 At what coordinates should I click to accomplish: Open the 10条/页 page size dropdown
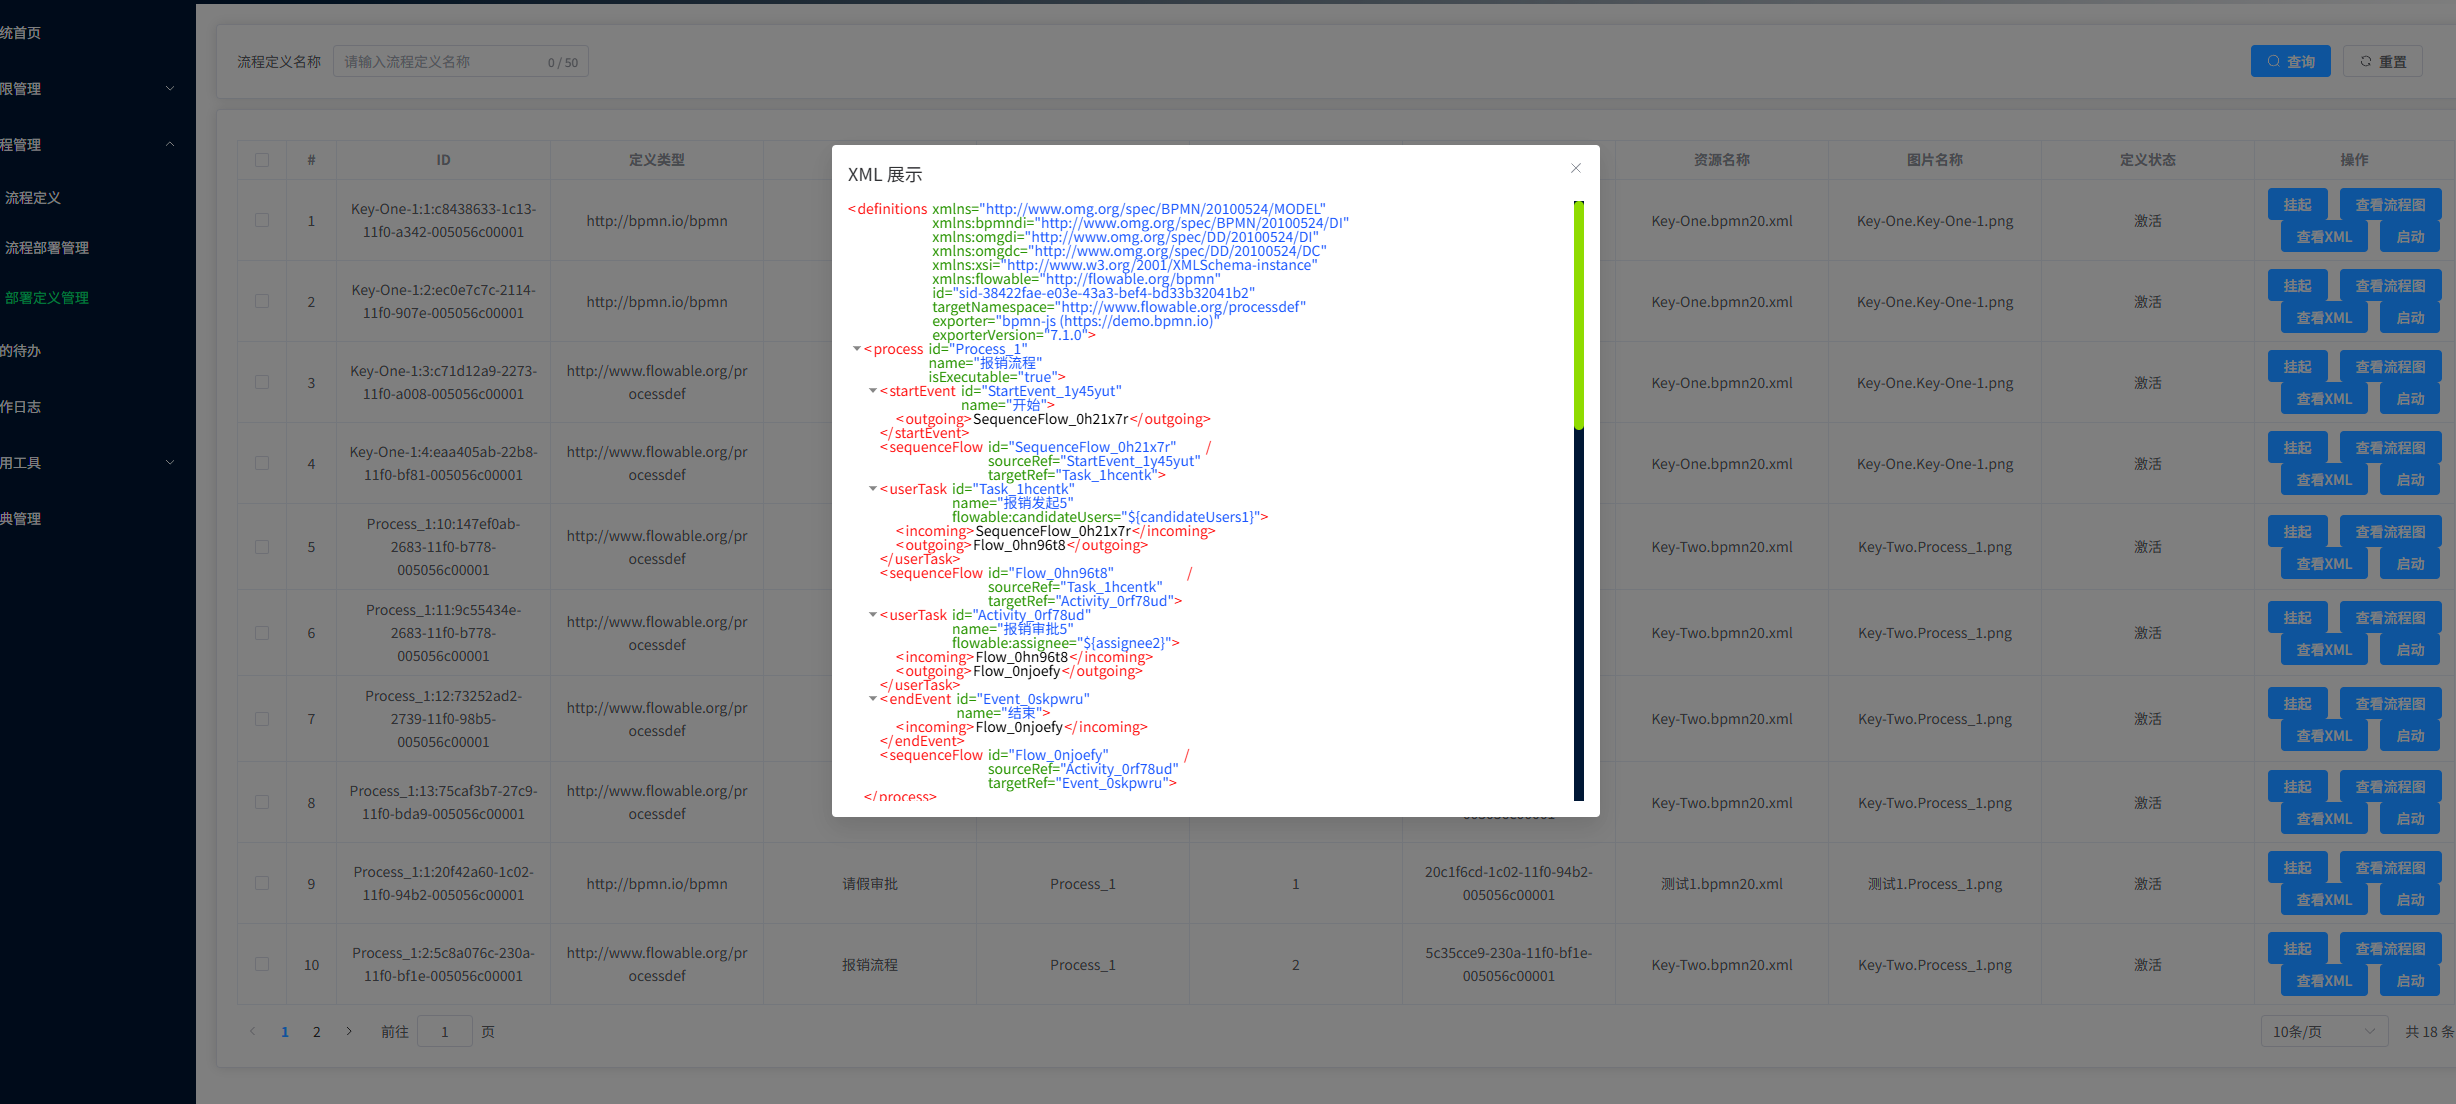click(2323, 1031)
